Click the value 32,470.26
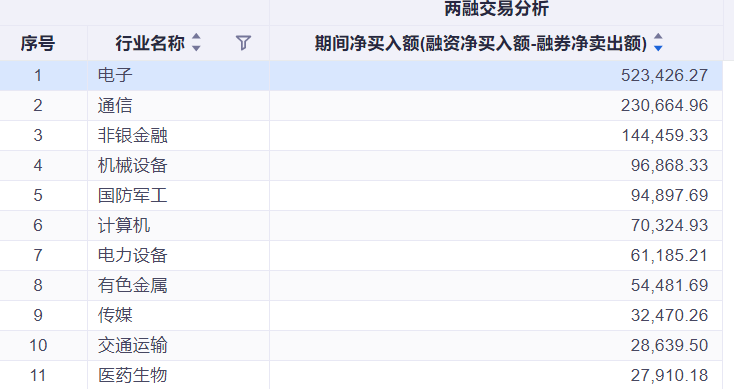 [x=669, y=315]
